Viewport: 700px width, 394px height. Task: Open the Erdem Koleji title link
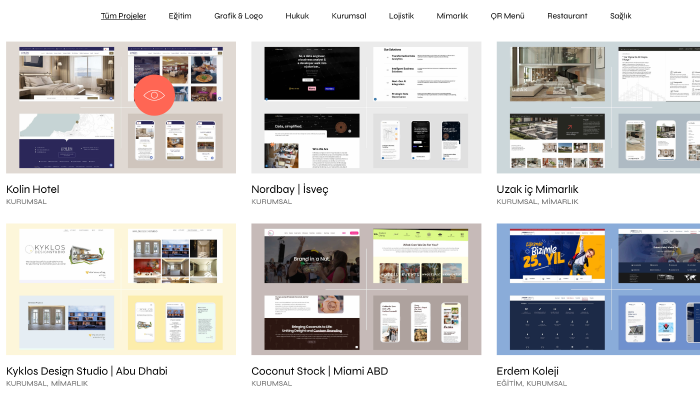pos(527,371)
